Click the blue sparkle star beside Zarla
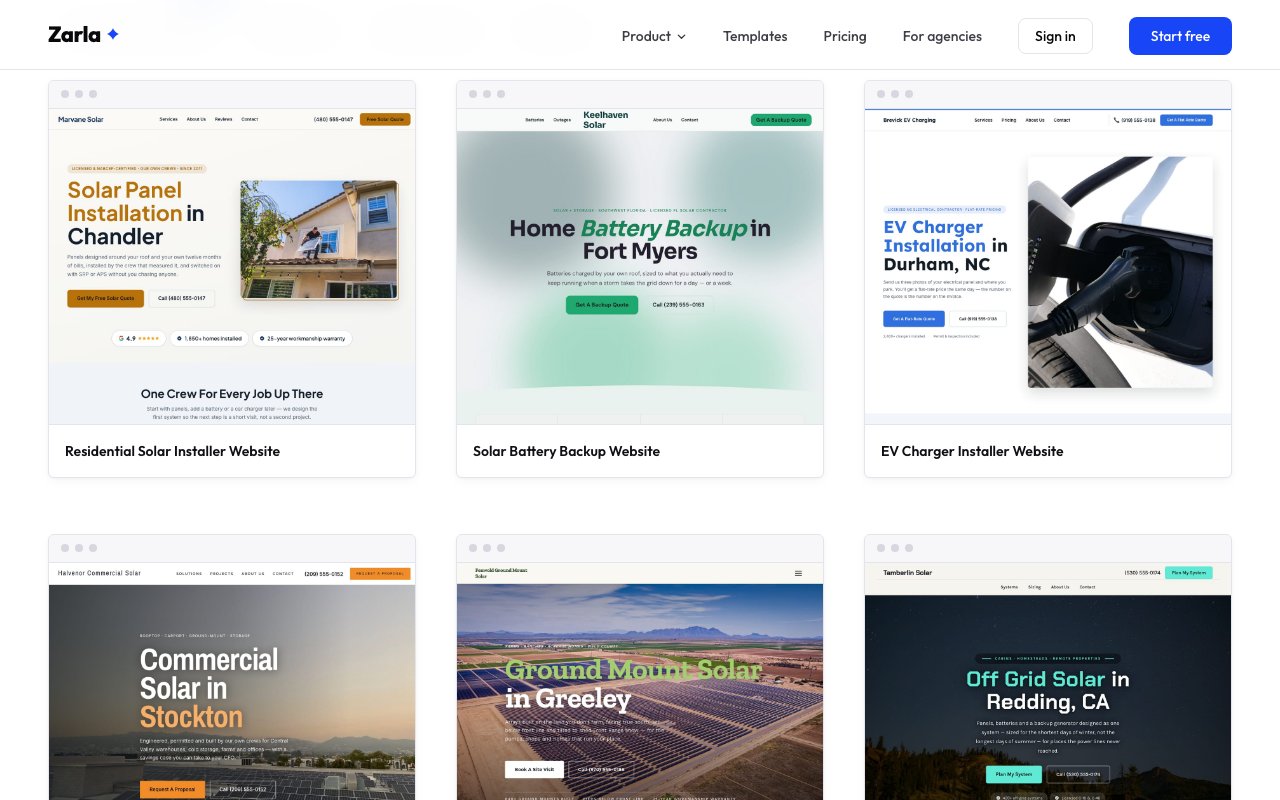 click(113, 34)
